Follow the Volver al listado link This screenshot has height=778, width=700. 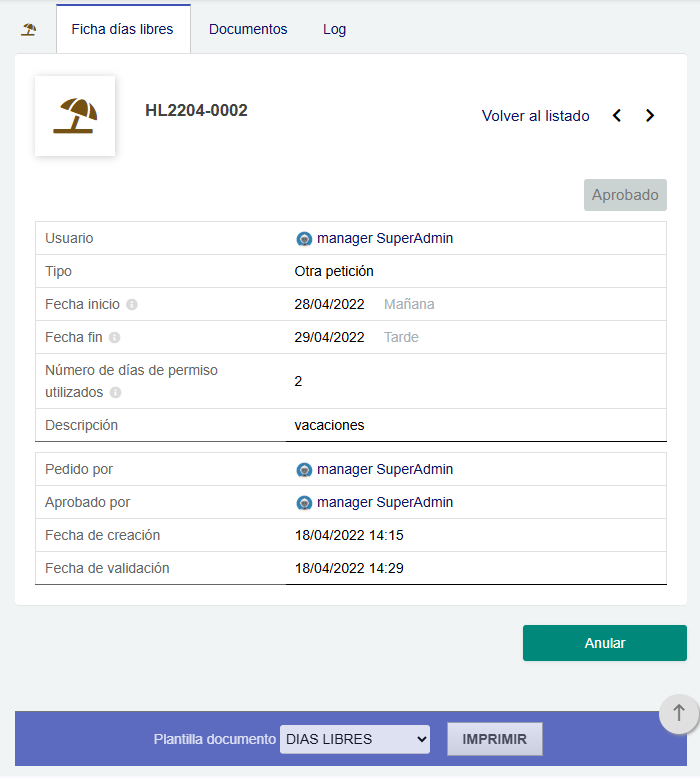coord(535,116)
